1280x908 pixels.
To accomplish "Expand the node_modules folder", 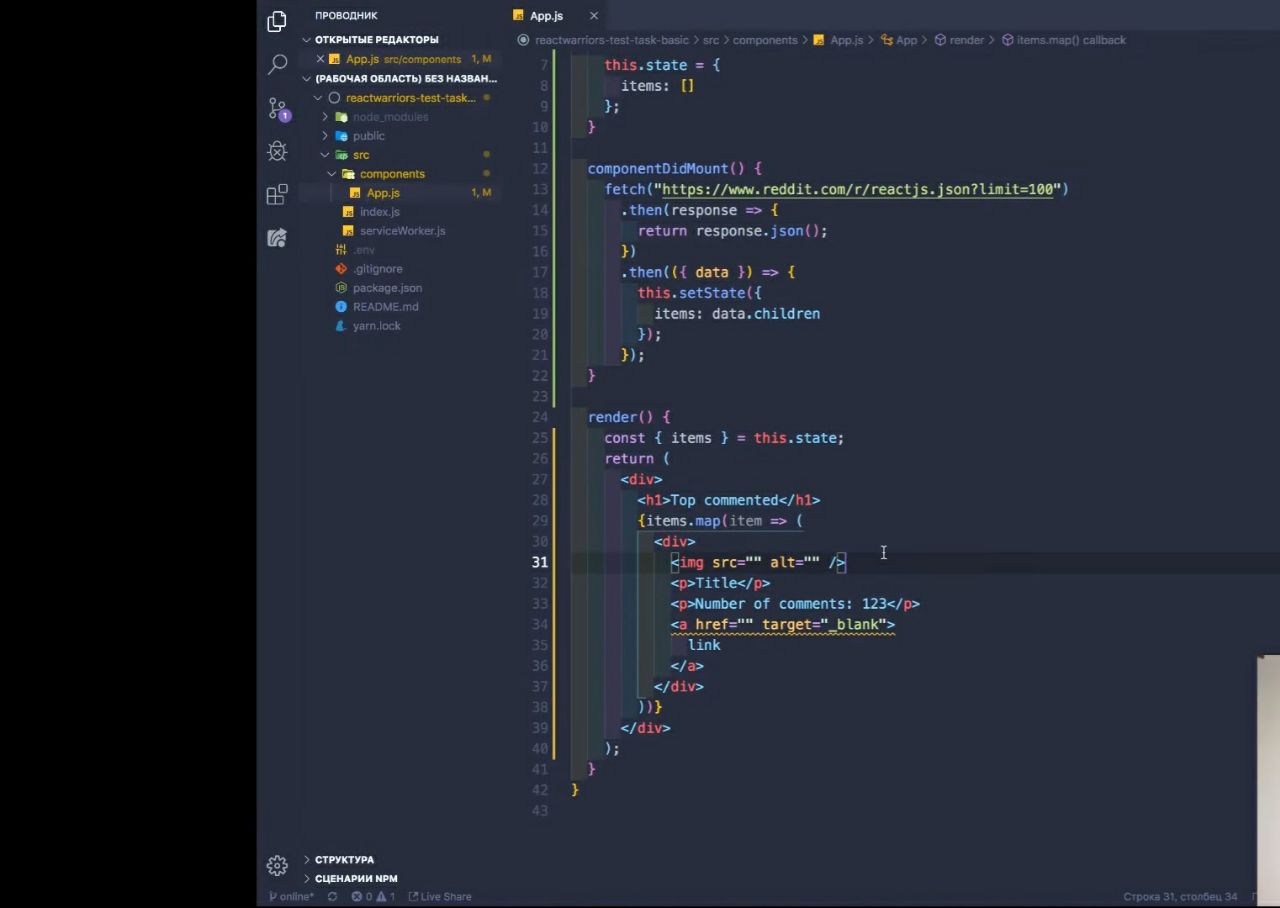I will pos(389,117).
